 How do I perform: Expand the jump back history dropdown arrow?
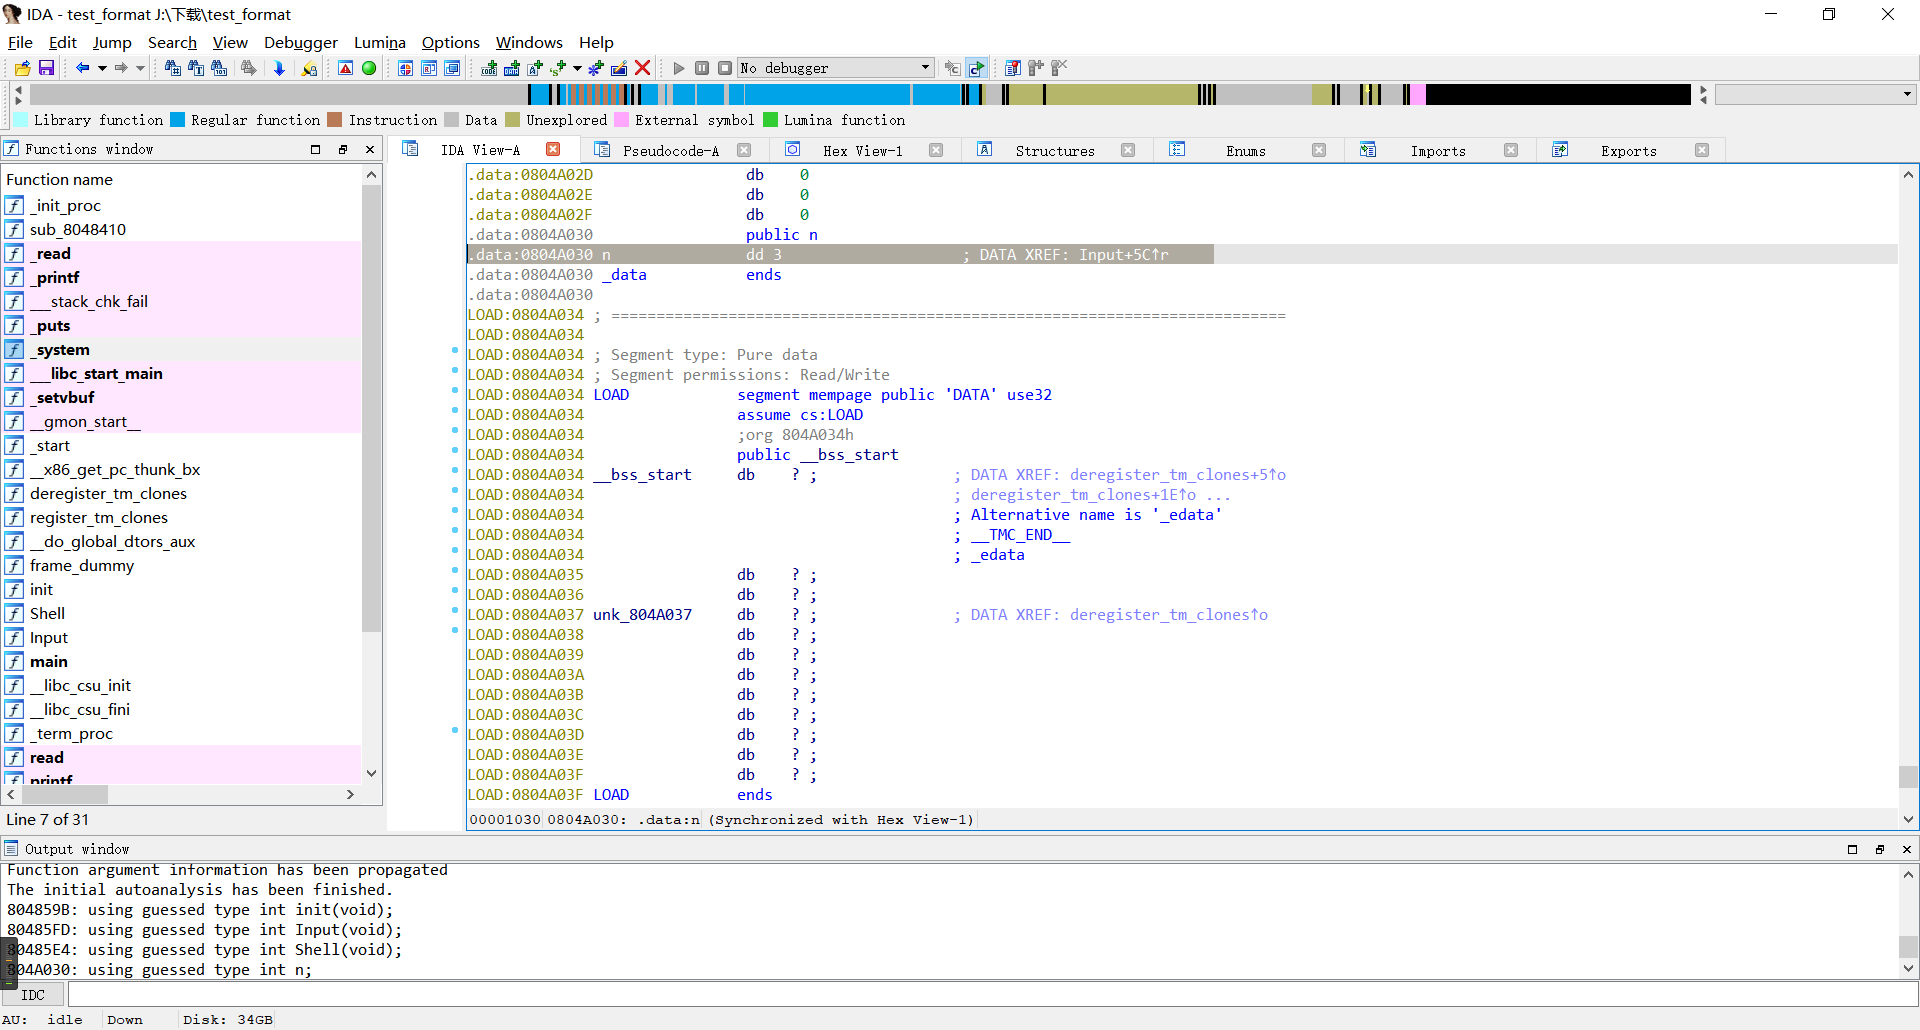click(102, 68)
